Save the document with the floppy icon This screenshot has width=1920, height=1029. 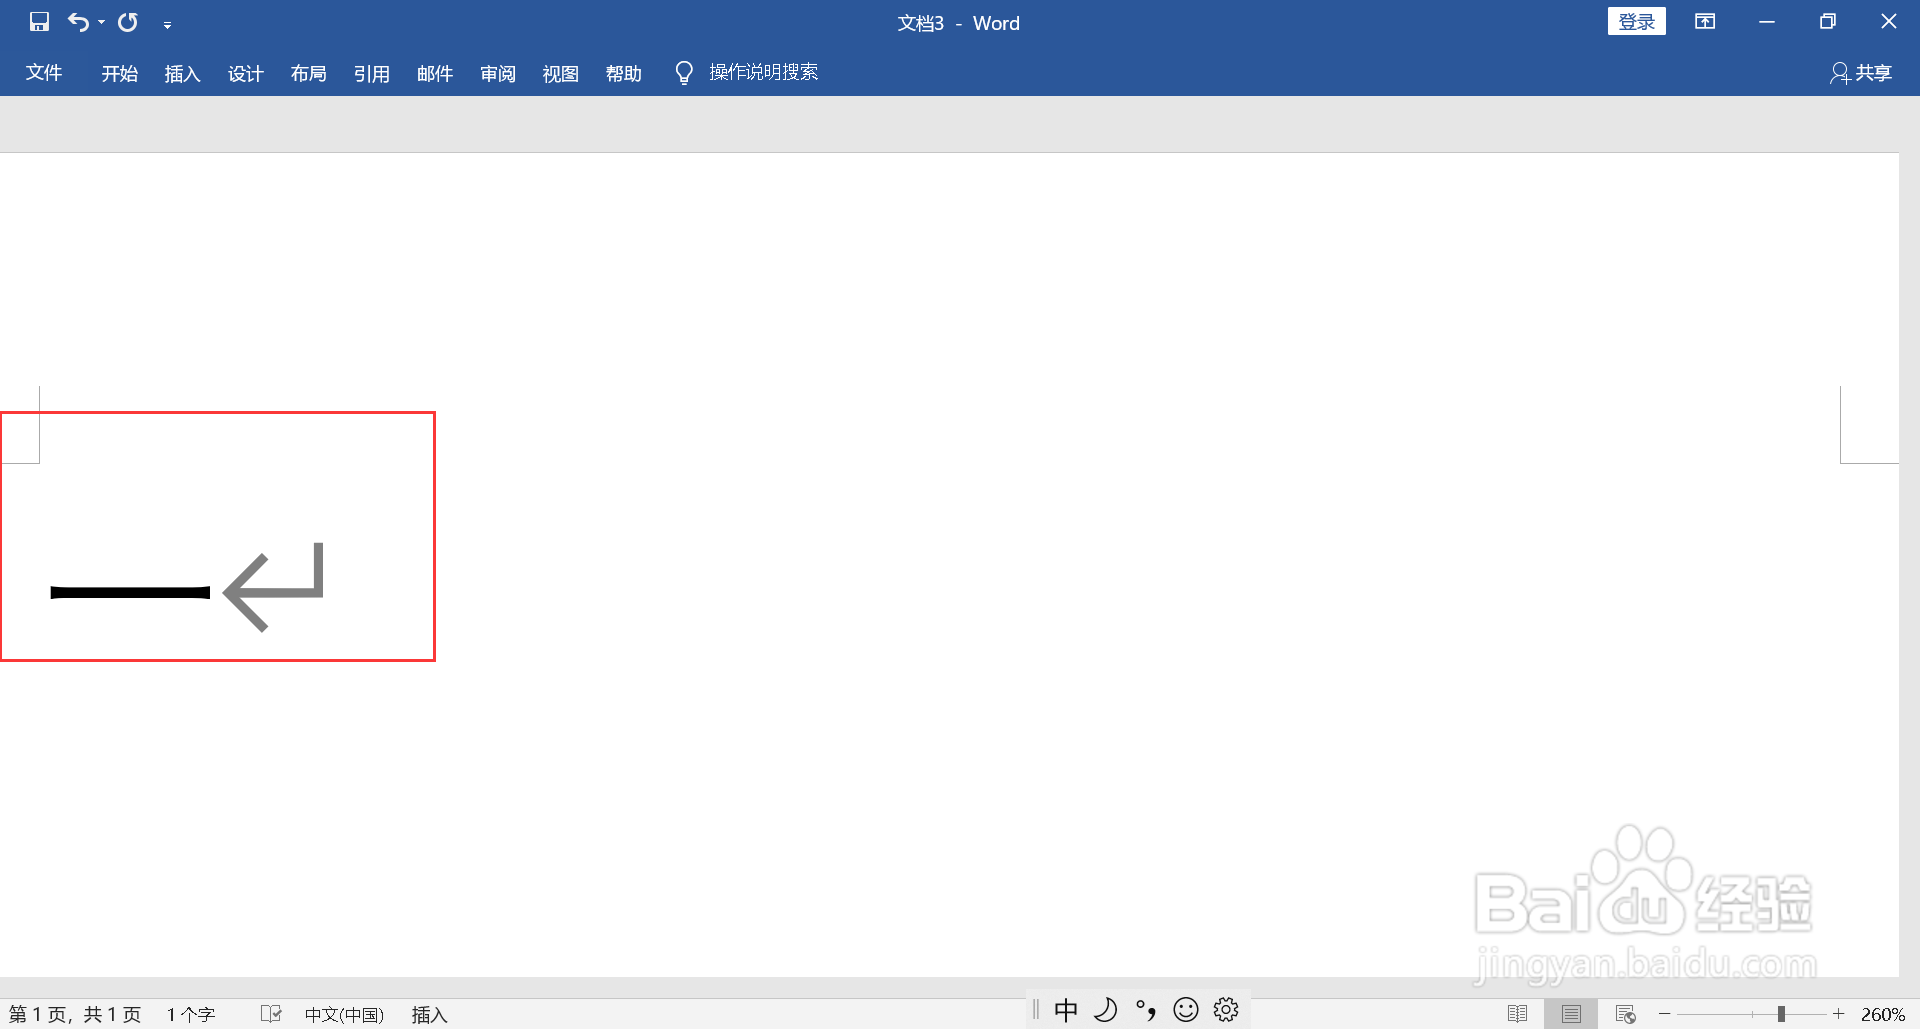click(x=39, y=22)
